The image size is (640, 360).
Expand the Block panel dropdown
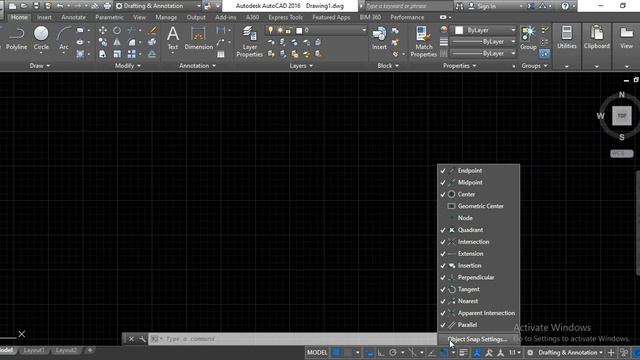coord(388,66)
